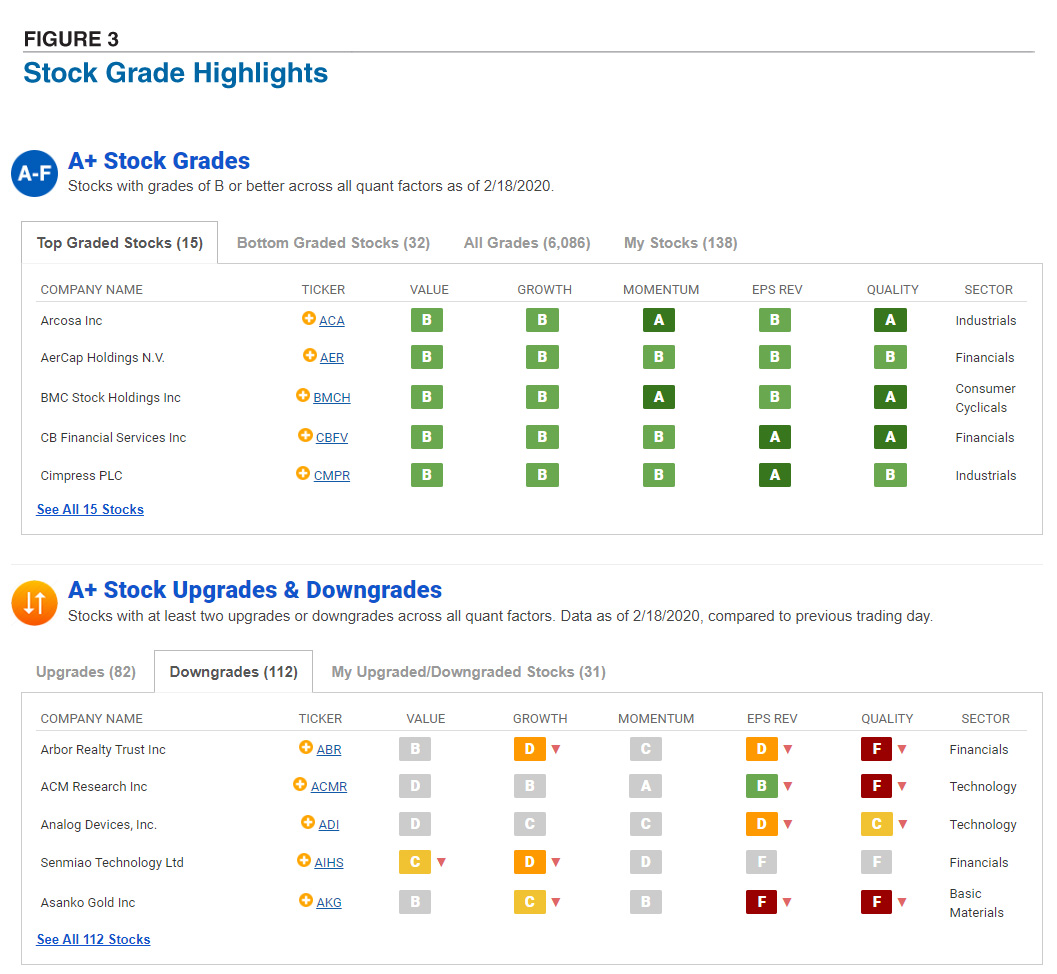Click BMC Stock Holdings momentum A badge
This screenshot has height=974, width=1057.
pyautogui.click(x=659, y=397)
